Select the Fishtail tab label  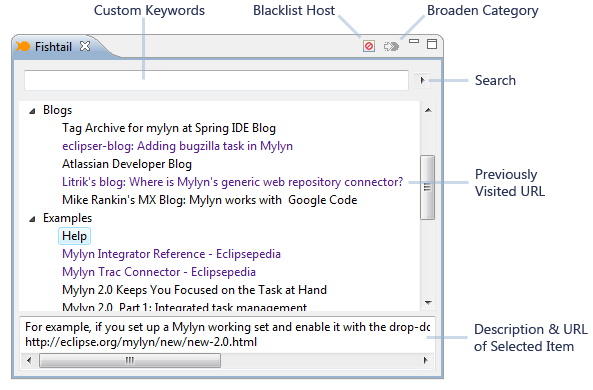click(x=53, y=47)
